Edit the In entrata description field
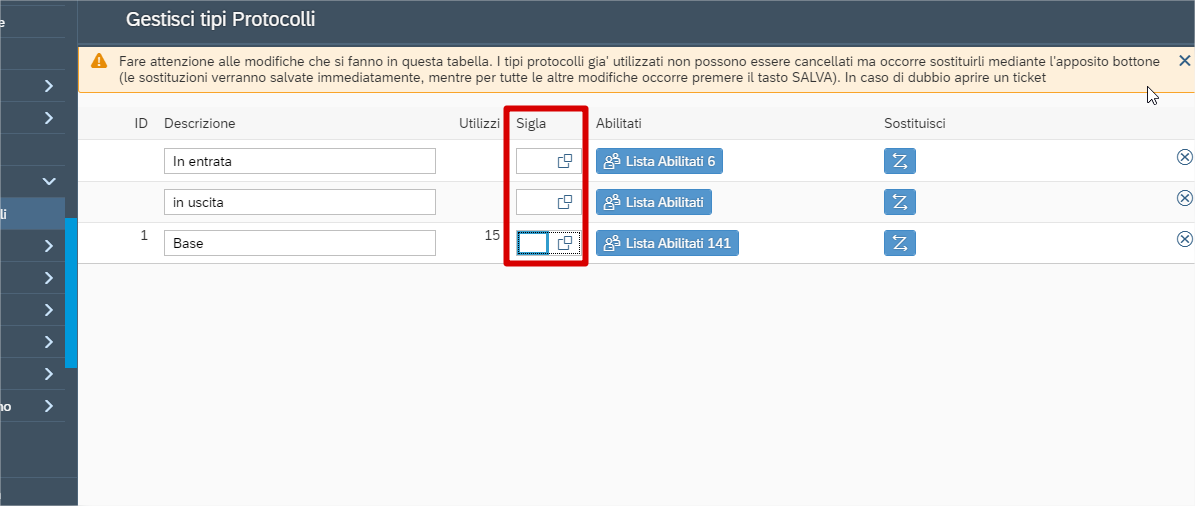 [x=300, y=162]
